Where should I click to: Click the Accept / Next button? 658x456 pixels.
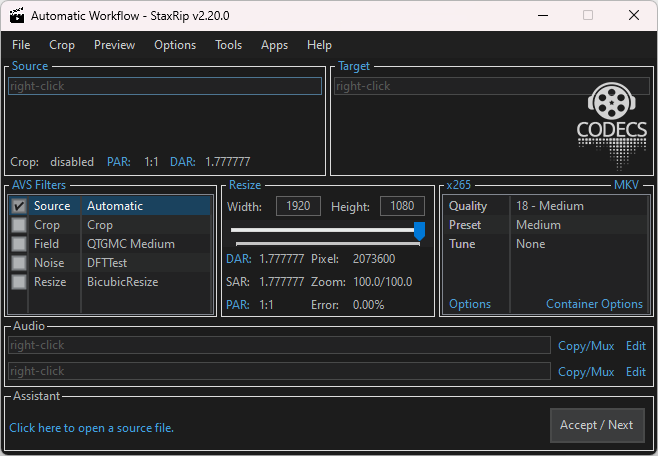pos(597,425)
